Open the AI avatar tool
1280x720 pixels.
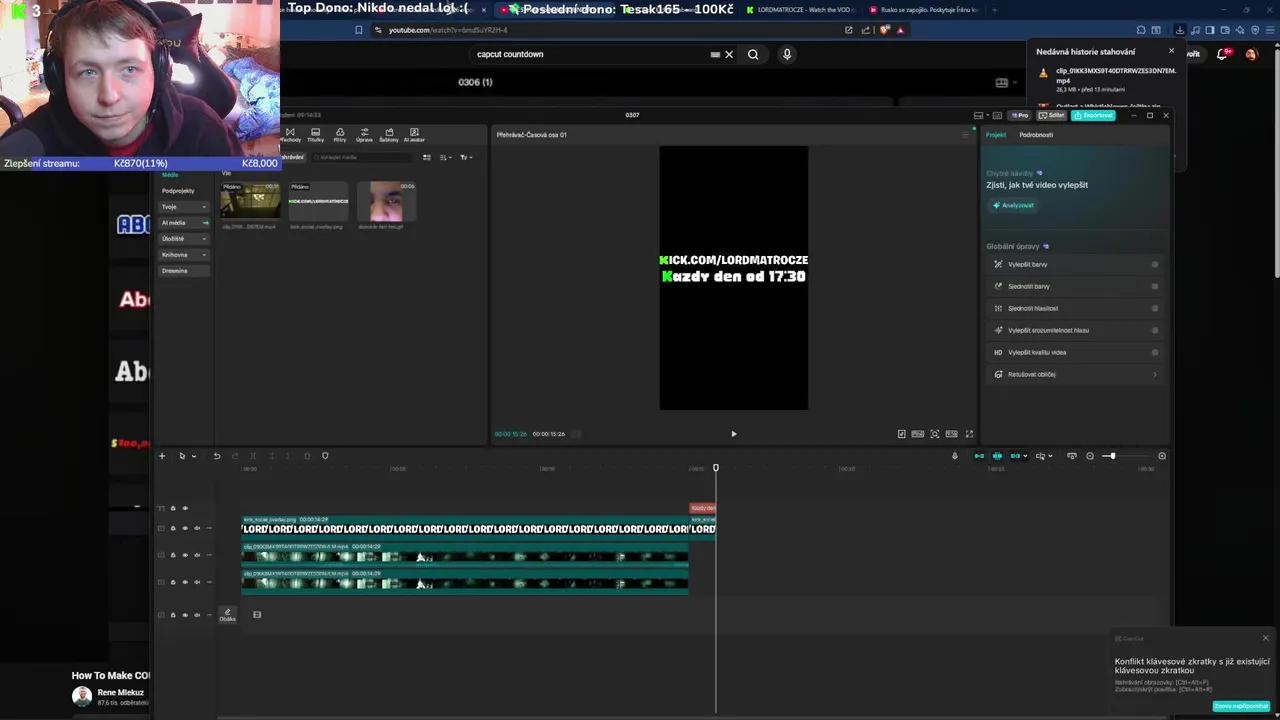point(414,135)
